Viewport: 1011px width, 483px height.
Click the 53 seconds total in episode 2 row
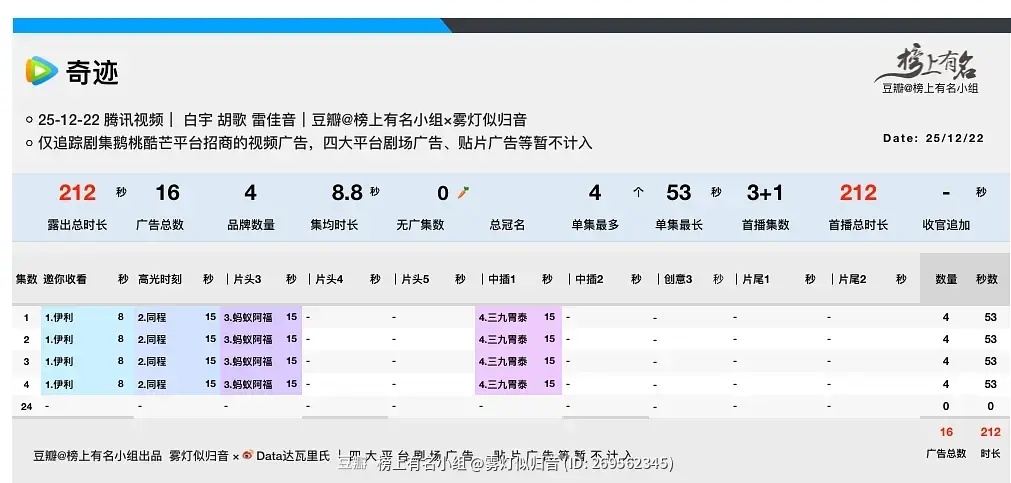click(990, 339)
